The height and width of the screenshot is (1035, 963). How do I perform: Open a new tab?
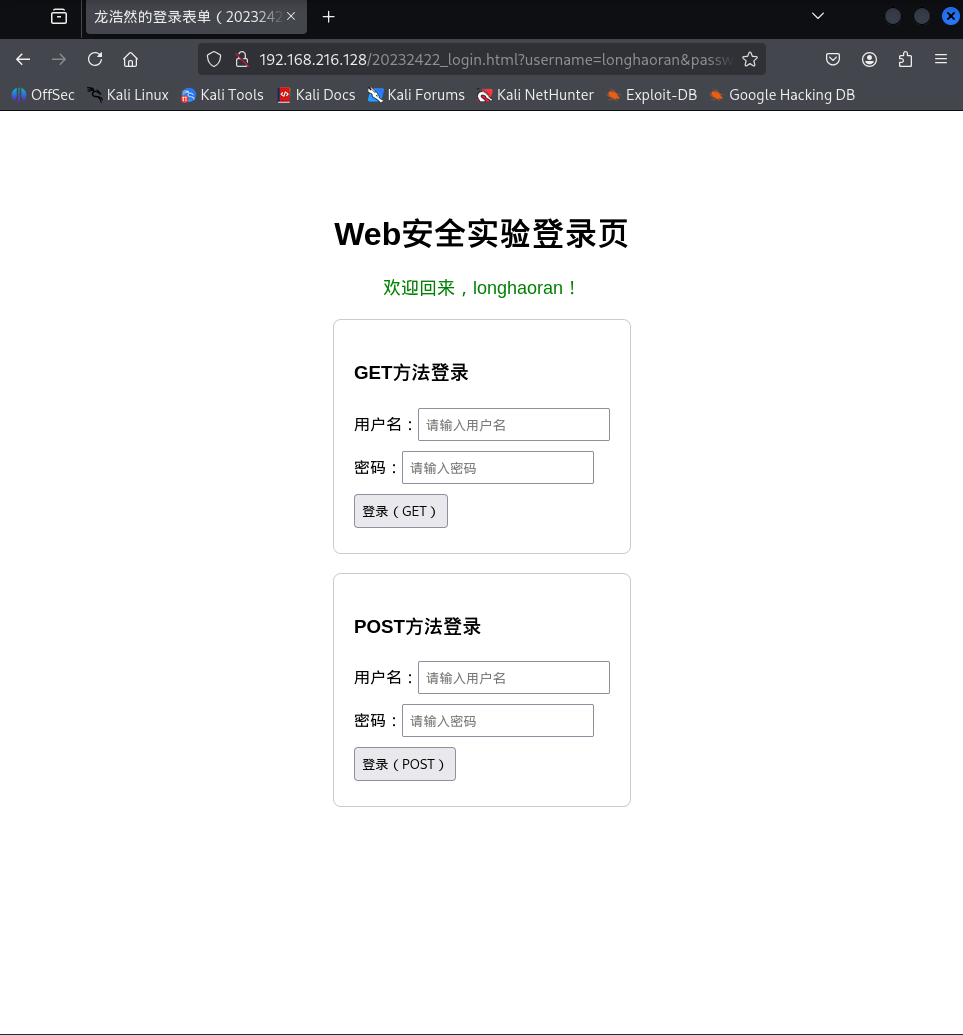329,17
